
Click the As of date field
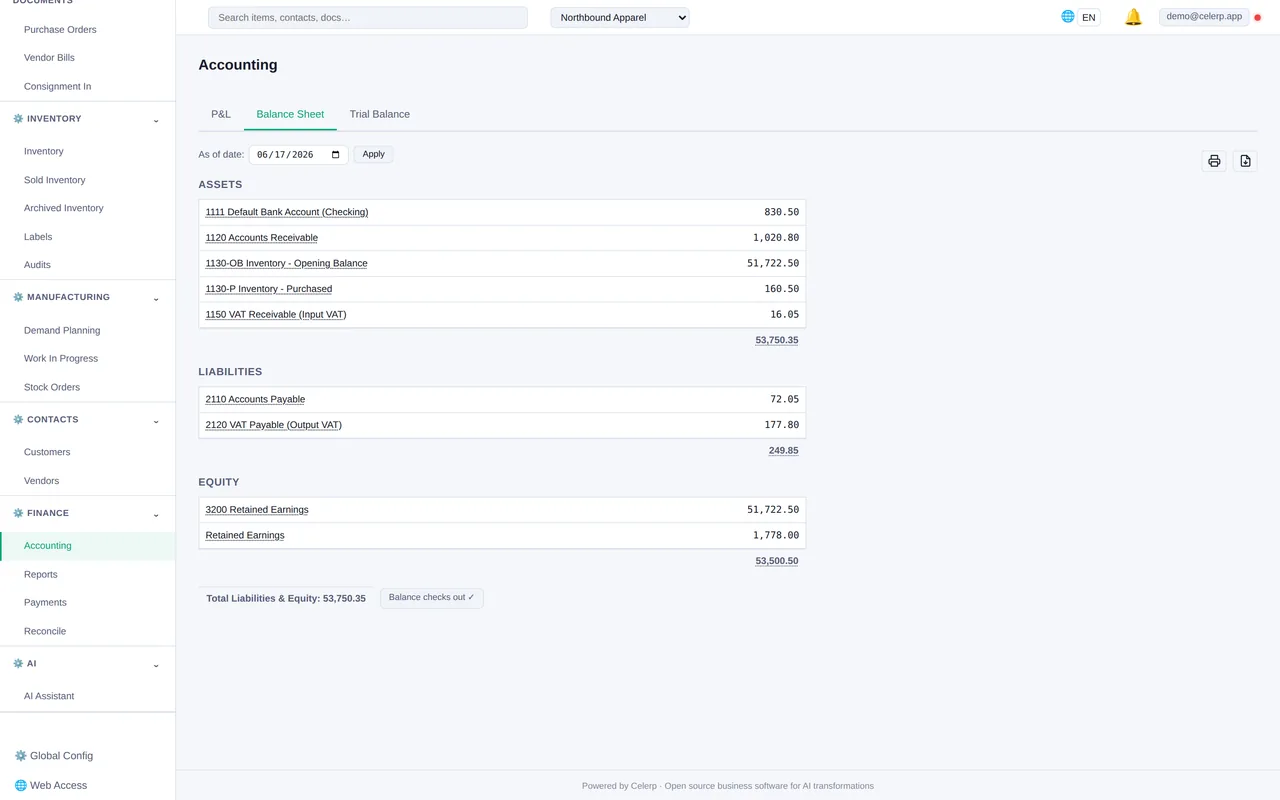coord(299,155)
